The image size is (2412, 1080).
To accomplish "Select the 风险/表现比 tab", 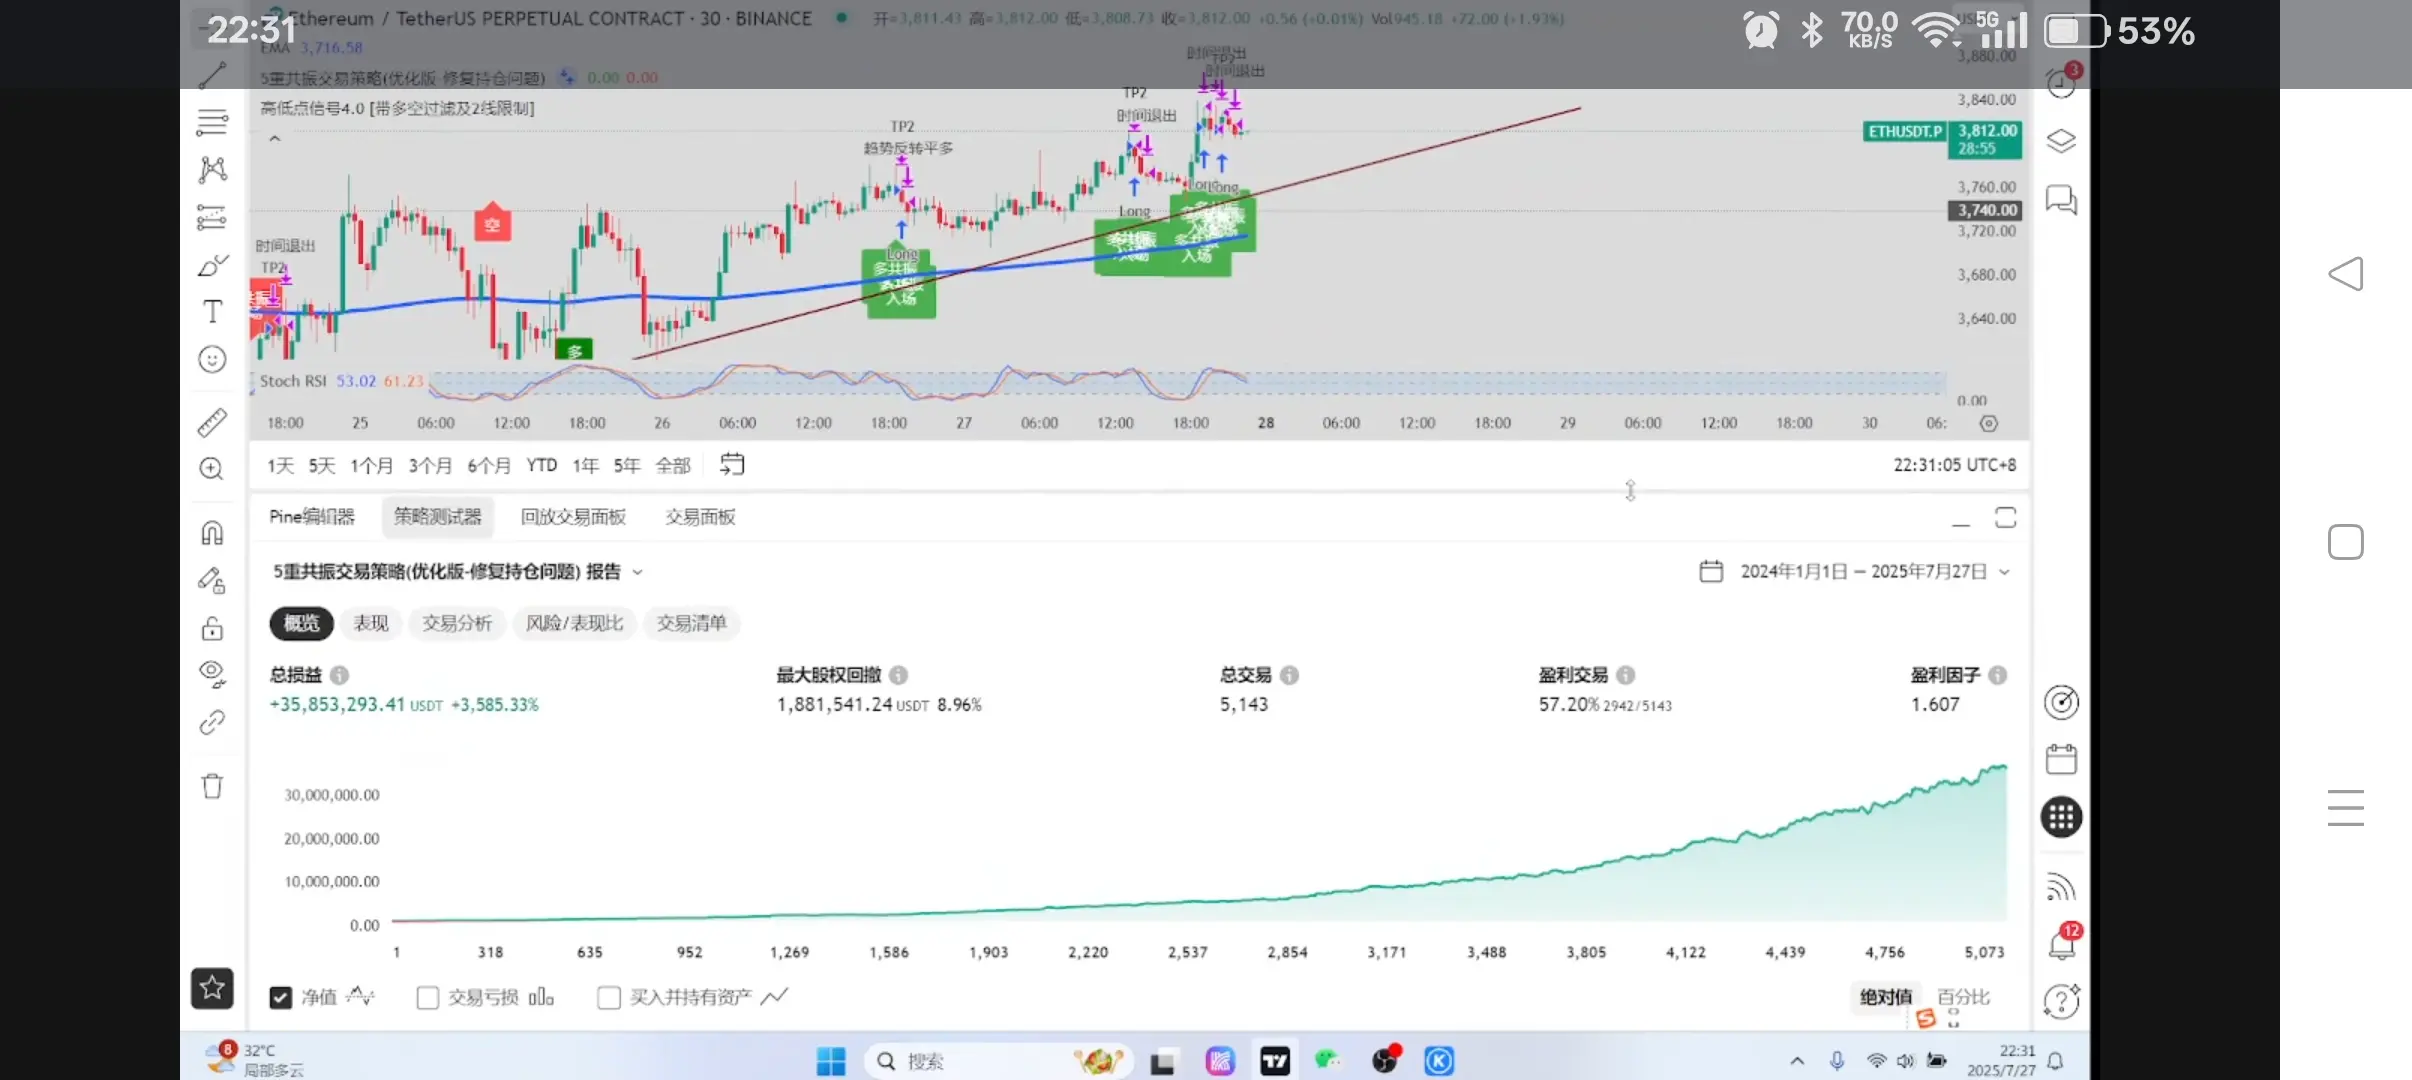I will pos(574,623).
